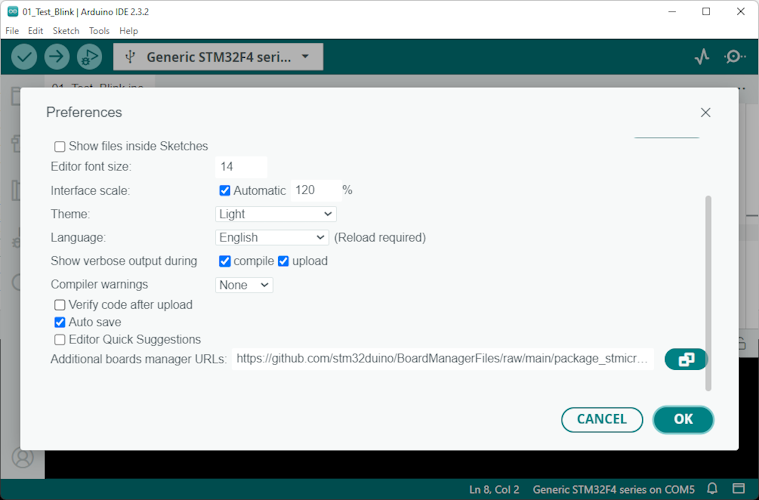Toggle verbose output during compile
The width and height of the screenshot is (759, 500).
[225, 261]
